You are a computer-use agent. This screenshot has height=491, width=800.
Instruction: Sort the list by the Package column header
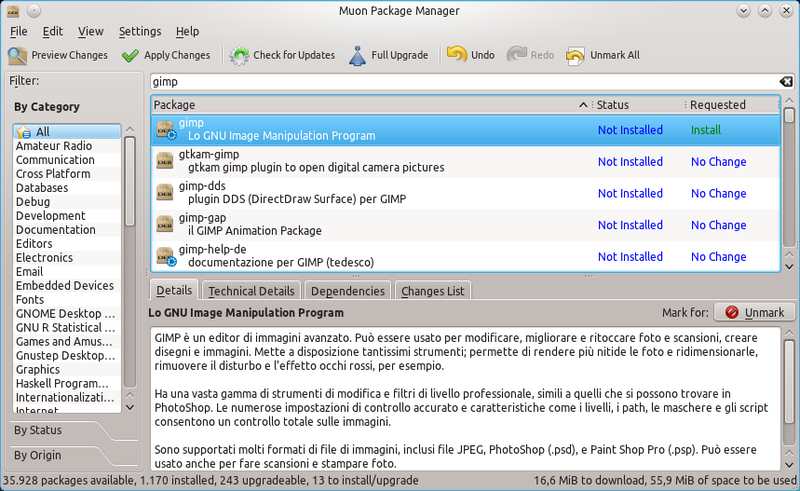coord(365,105)
